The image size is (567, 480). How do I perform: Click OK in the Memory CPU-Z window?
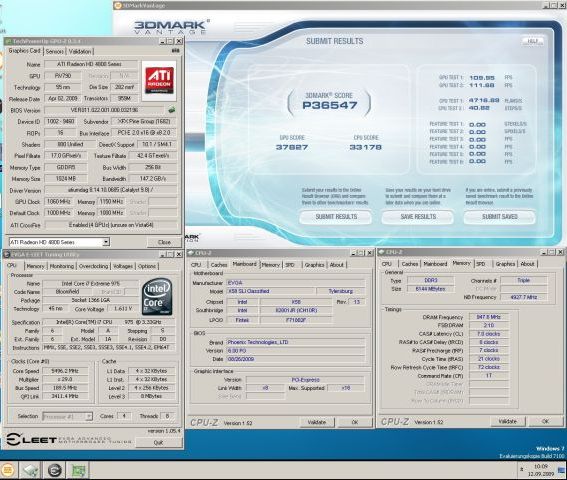click(545, 421)
